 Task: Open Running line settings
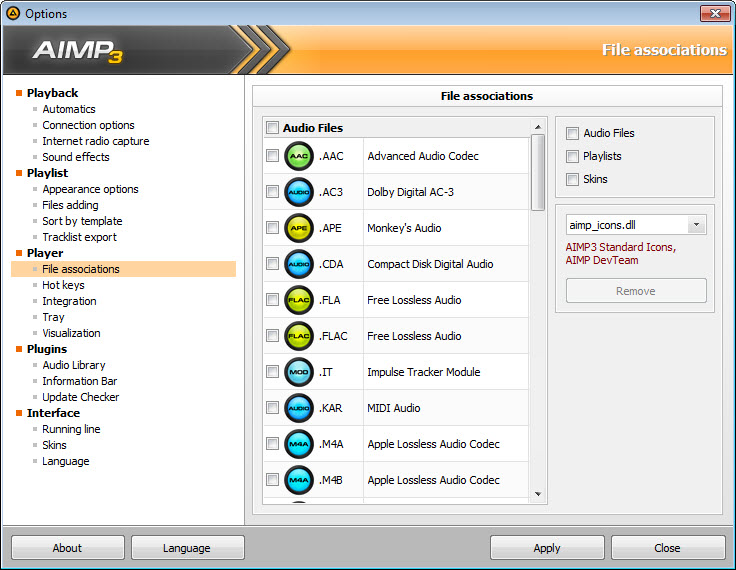click(x=71, y=429)
